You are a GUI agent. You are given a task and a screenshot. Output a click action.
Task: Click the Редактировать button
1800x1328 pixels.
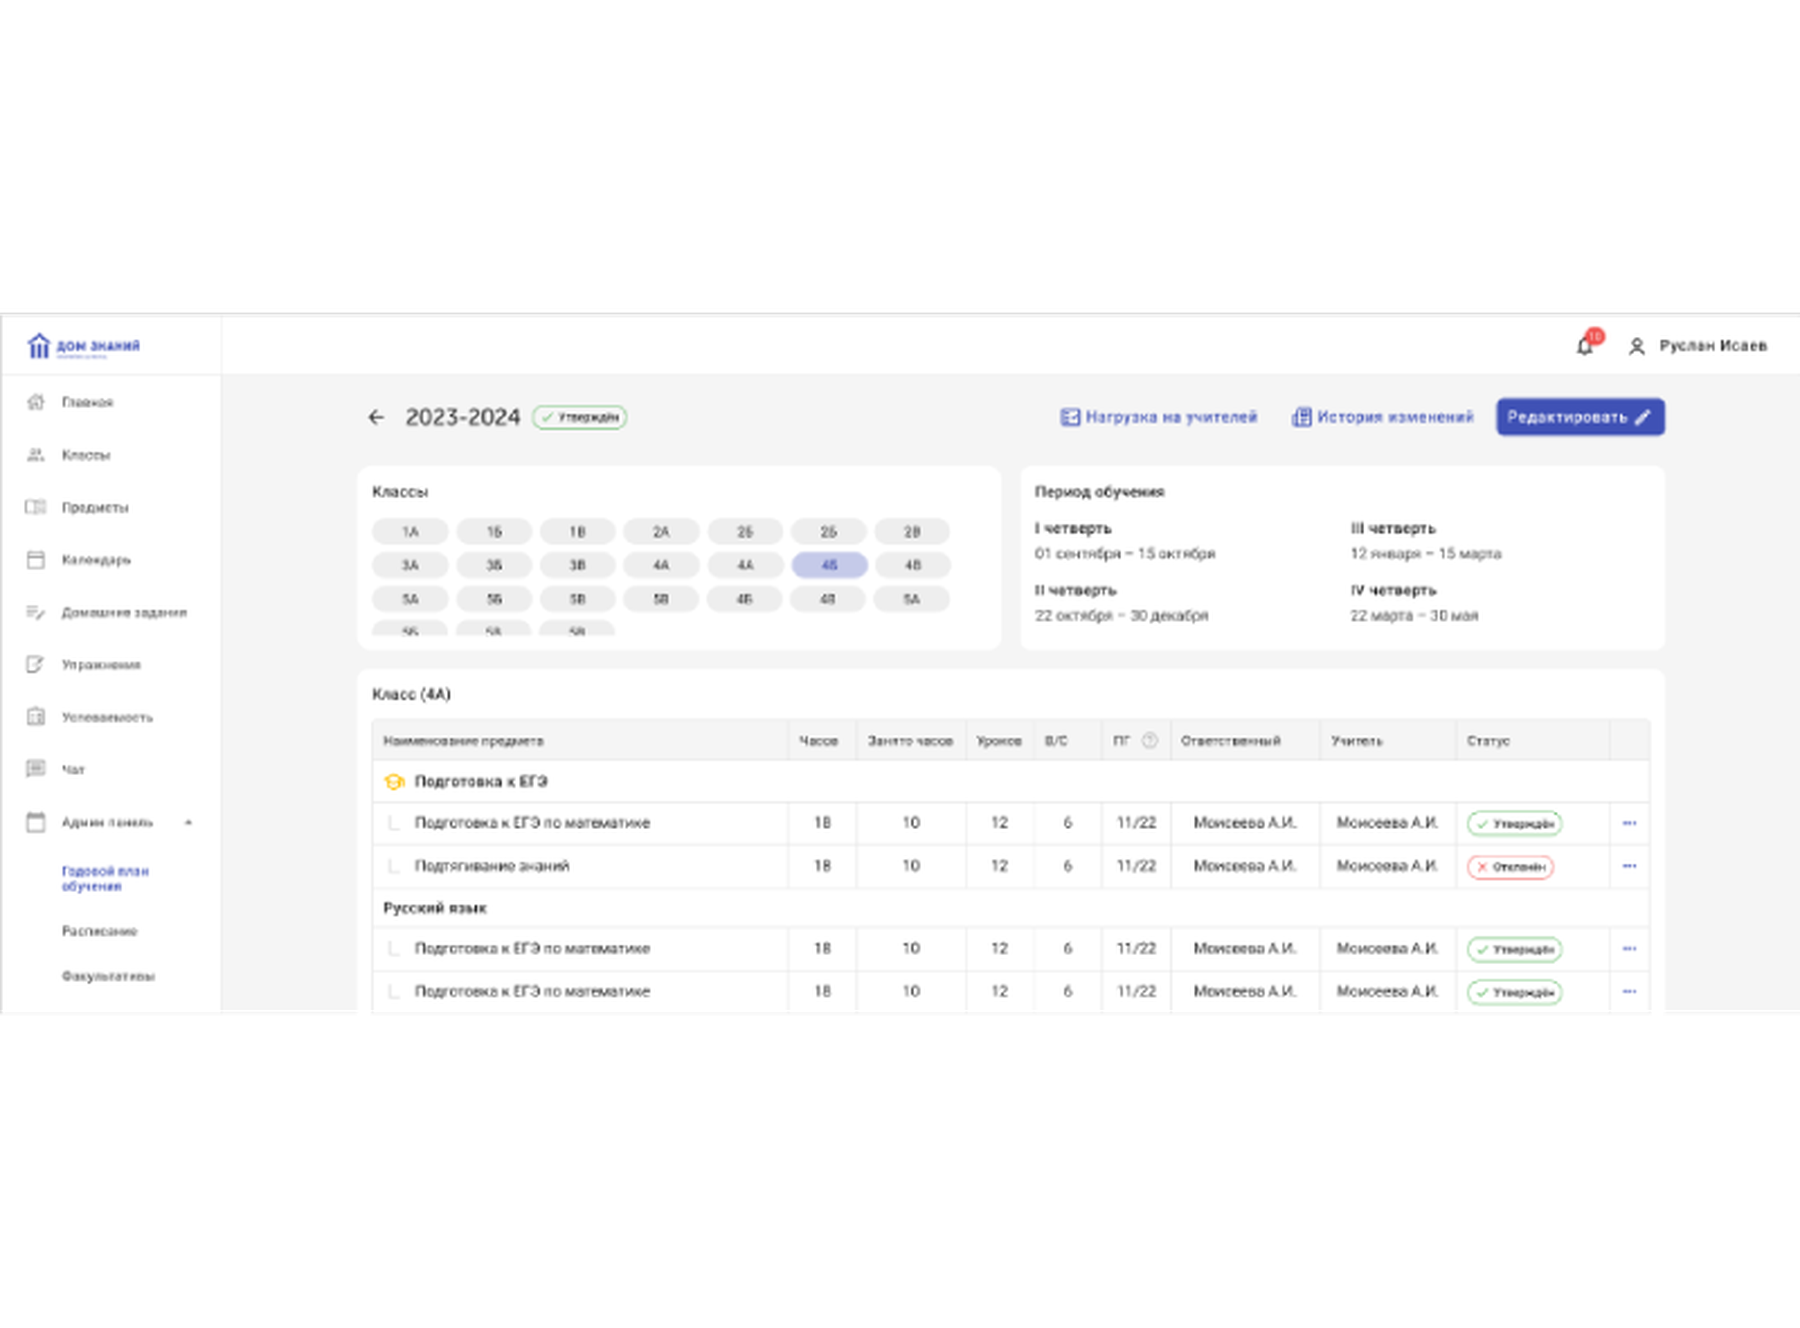pos(1580,417)
